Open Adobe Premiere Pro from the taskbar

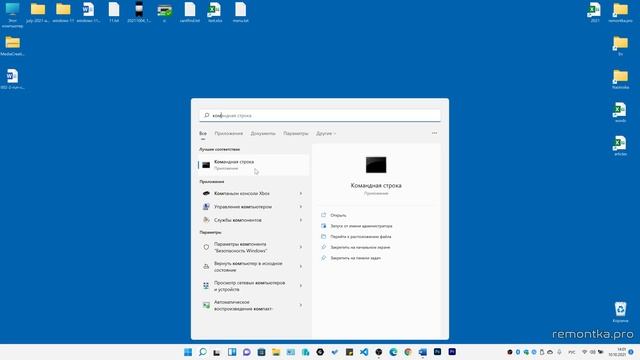(452, 352)
